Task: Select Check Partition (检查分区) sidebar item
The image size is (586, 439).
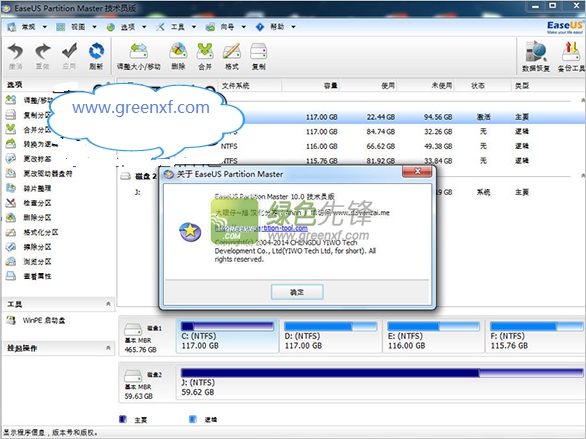Action: coord(28,203)
